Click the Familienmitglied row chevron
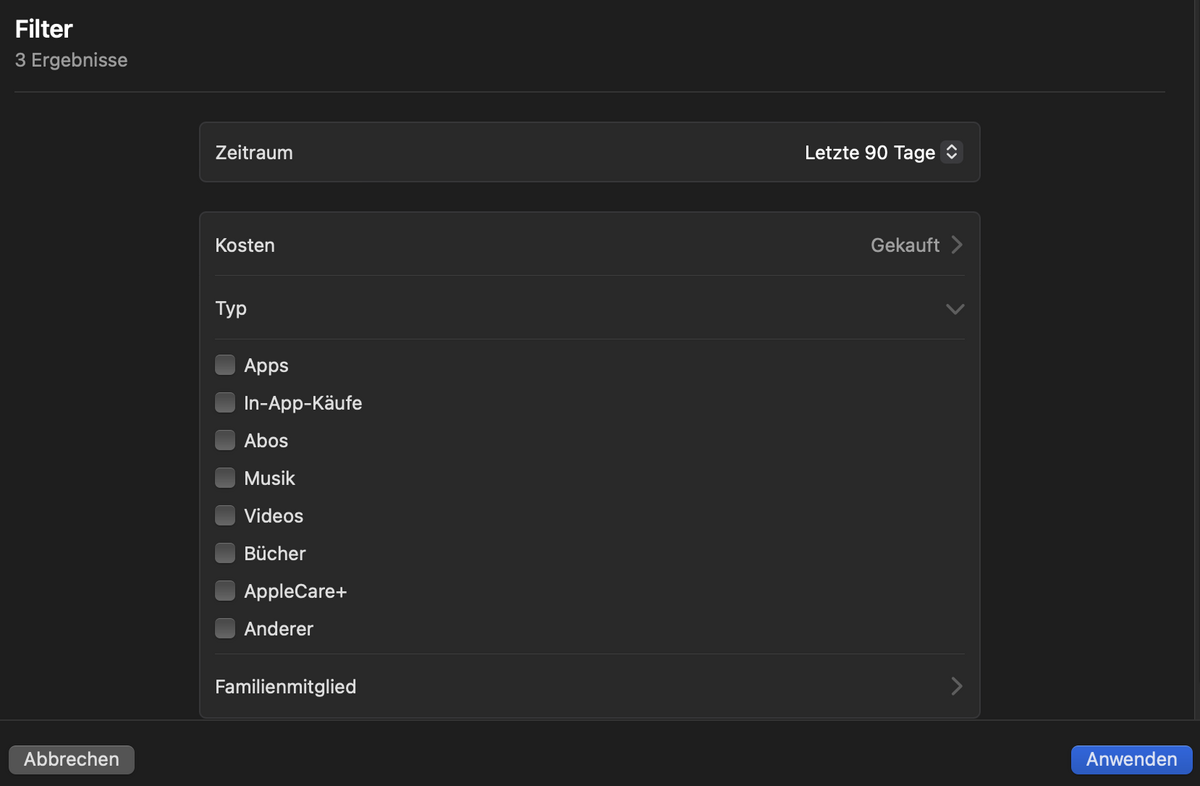 point(957,687)
